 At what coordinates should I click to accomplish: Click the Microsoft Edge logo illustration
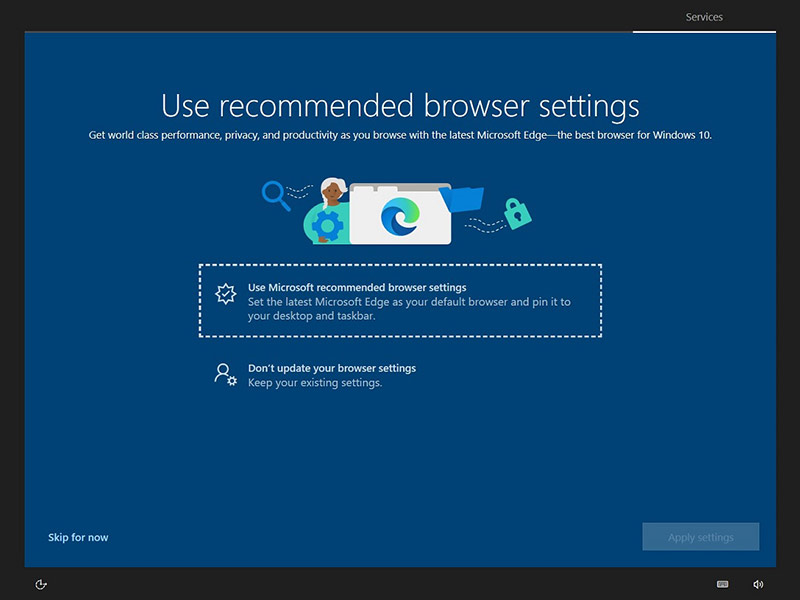coord(400,216)
